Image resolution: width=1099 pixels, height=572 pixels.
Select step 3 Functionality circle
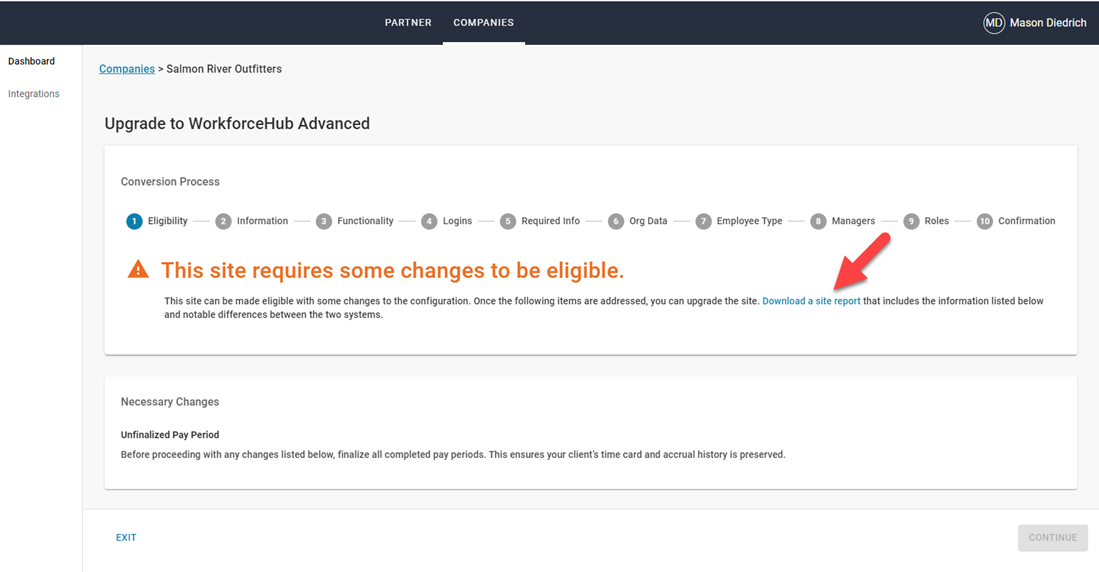point(323,221)
